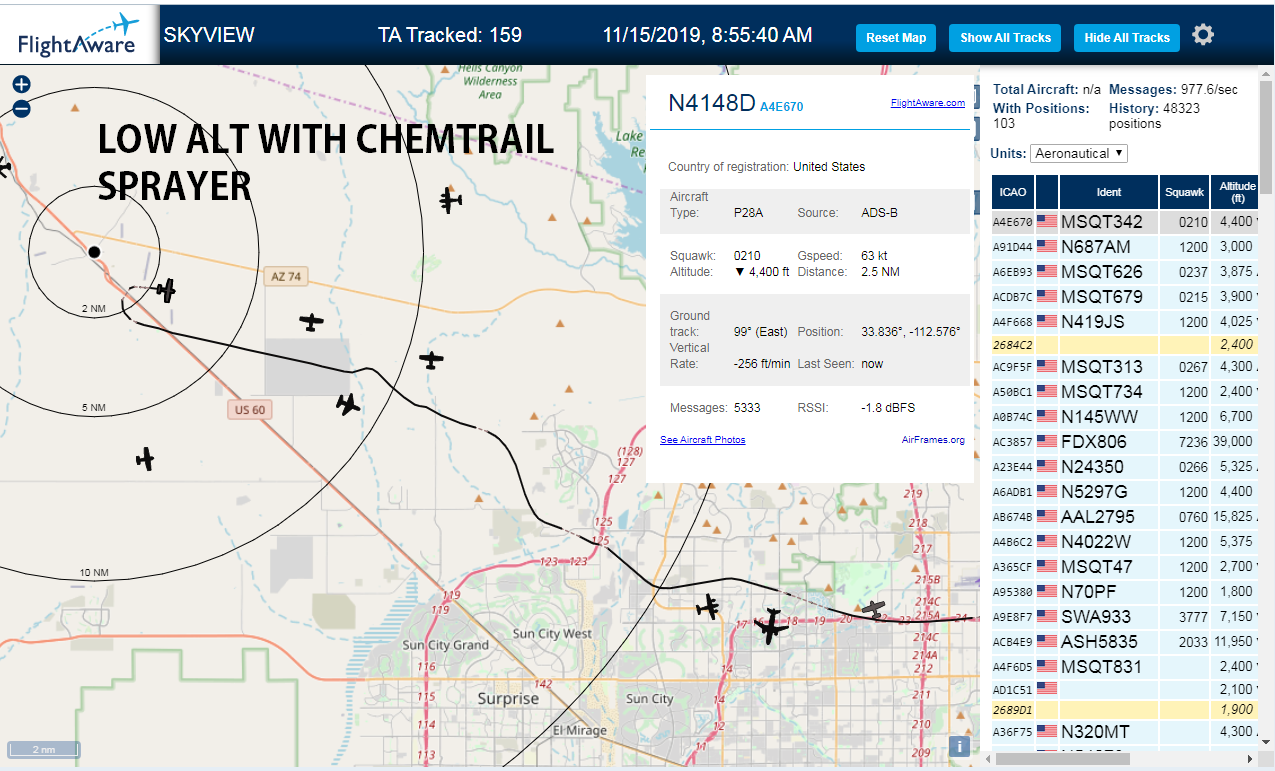The image size is (1275, 771).
Task: Select the N4022W aircraft row
Action: point(1125,542)
